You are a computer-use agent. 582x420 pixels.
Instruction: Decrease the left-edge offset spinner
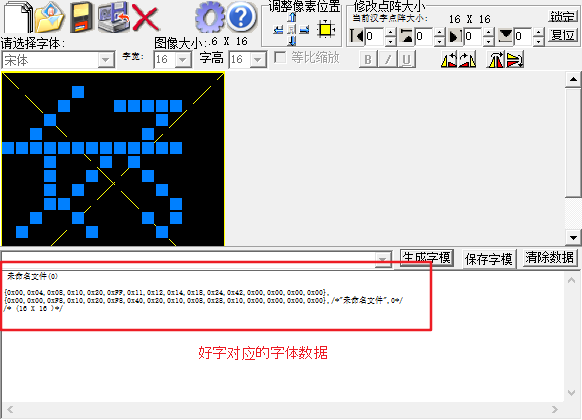tap(390, 41)
